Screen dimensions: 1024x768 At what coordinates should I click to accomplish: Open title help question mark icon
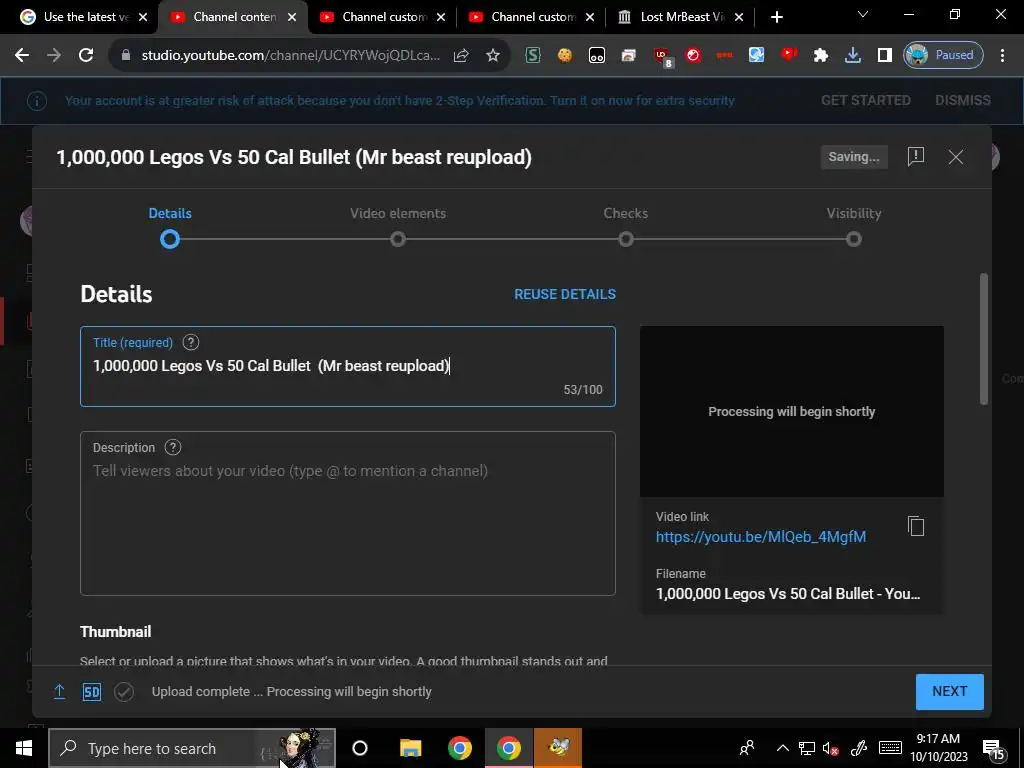click(x=191, y=342)
